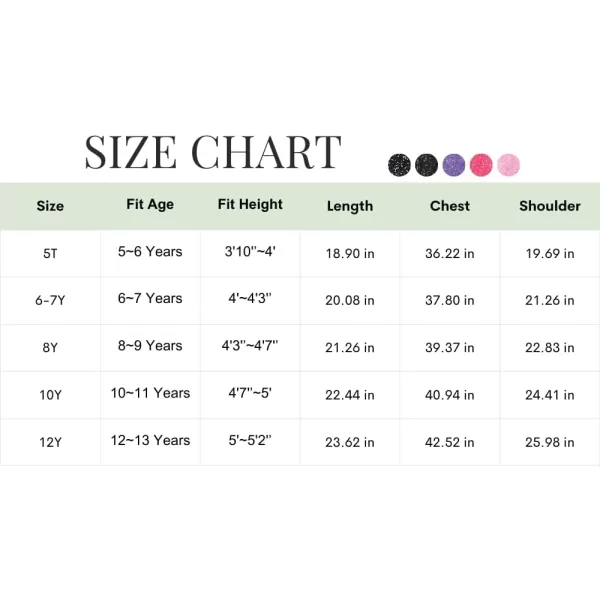Click the Length column header

click(350, 206)
